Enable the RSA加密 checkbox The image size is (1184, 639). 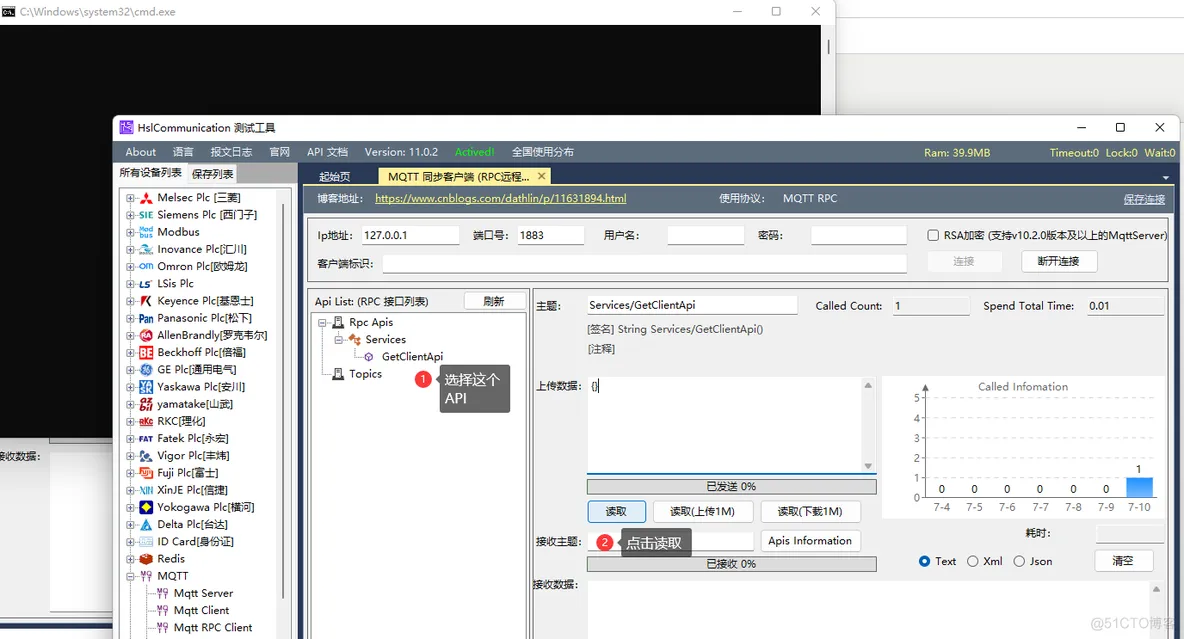(933, 236)
